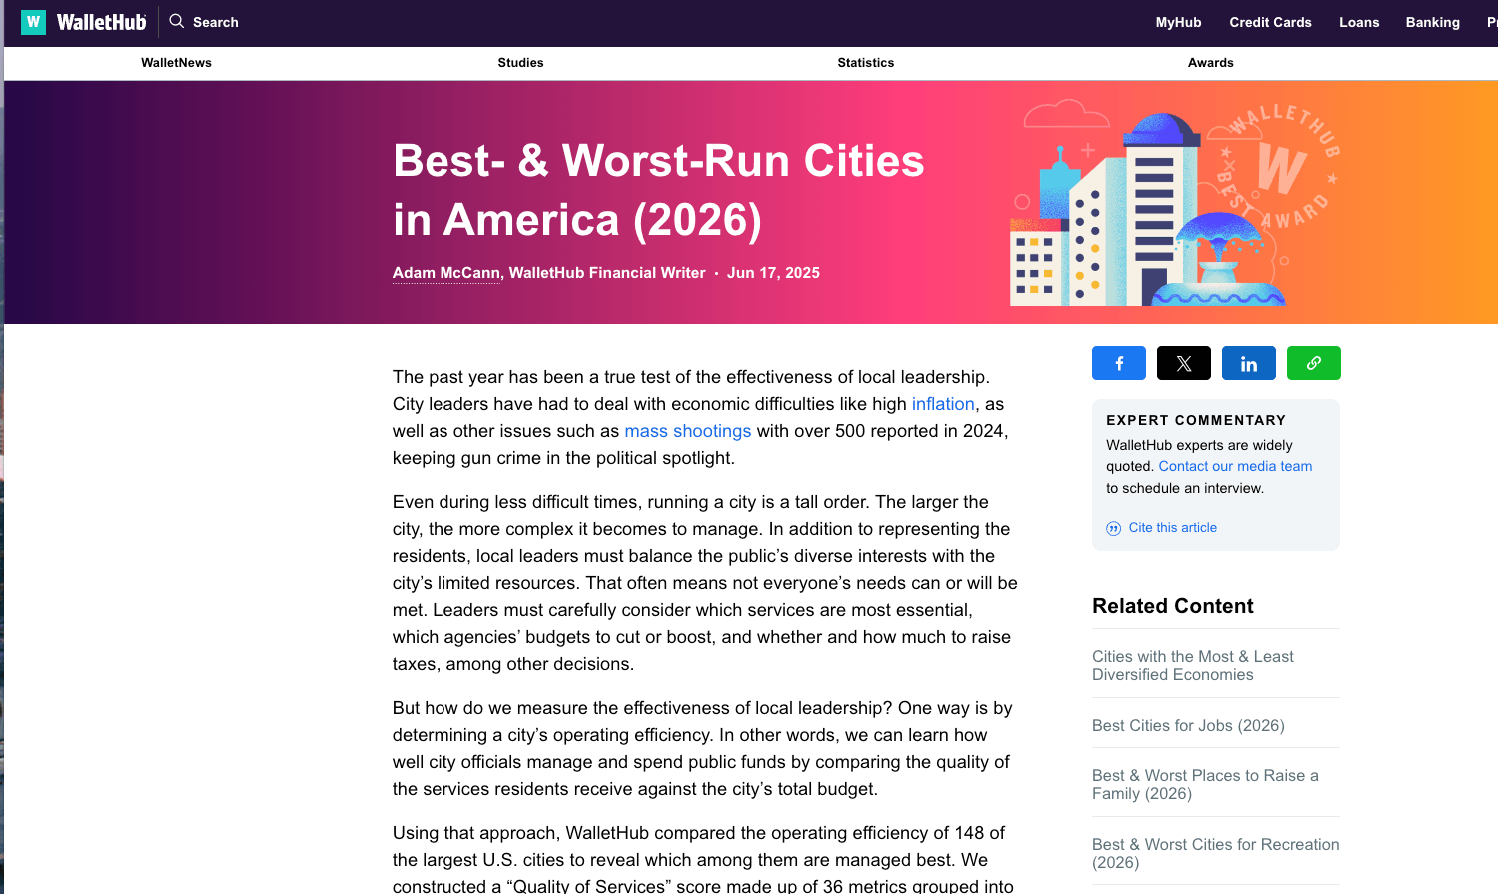Go to the Banking section

tap(1432, 22)
